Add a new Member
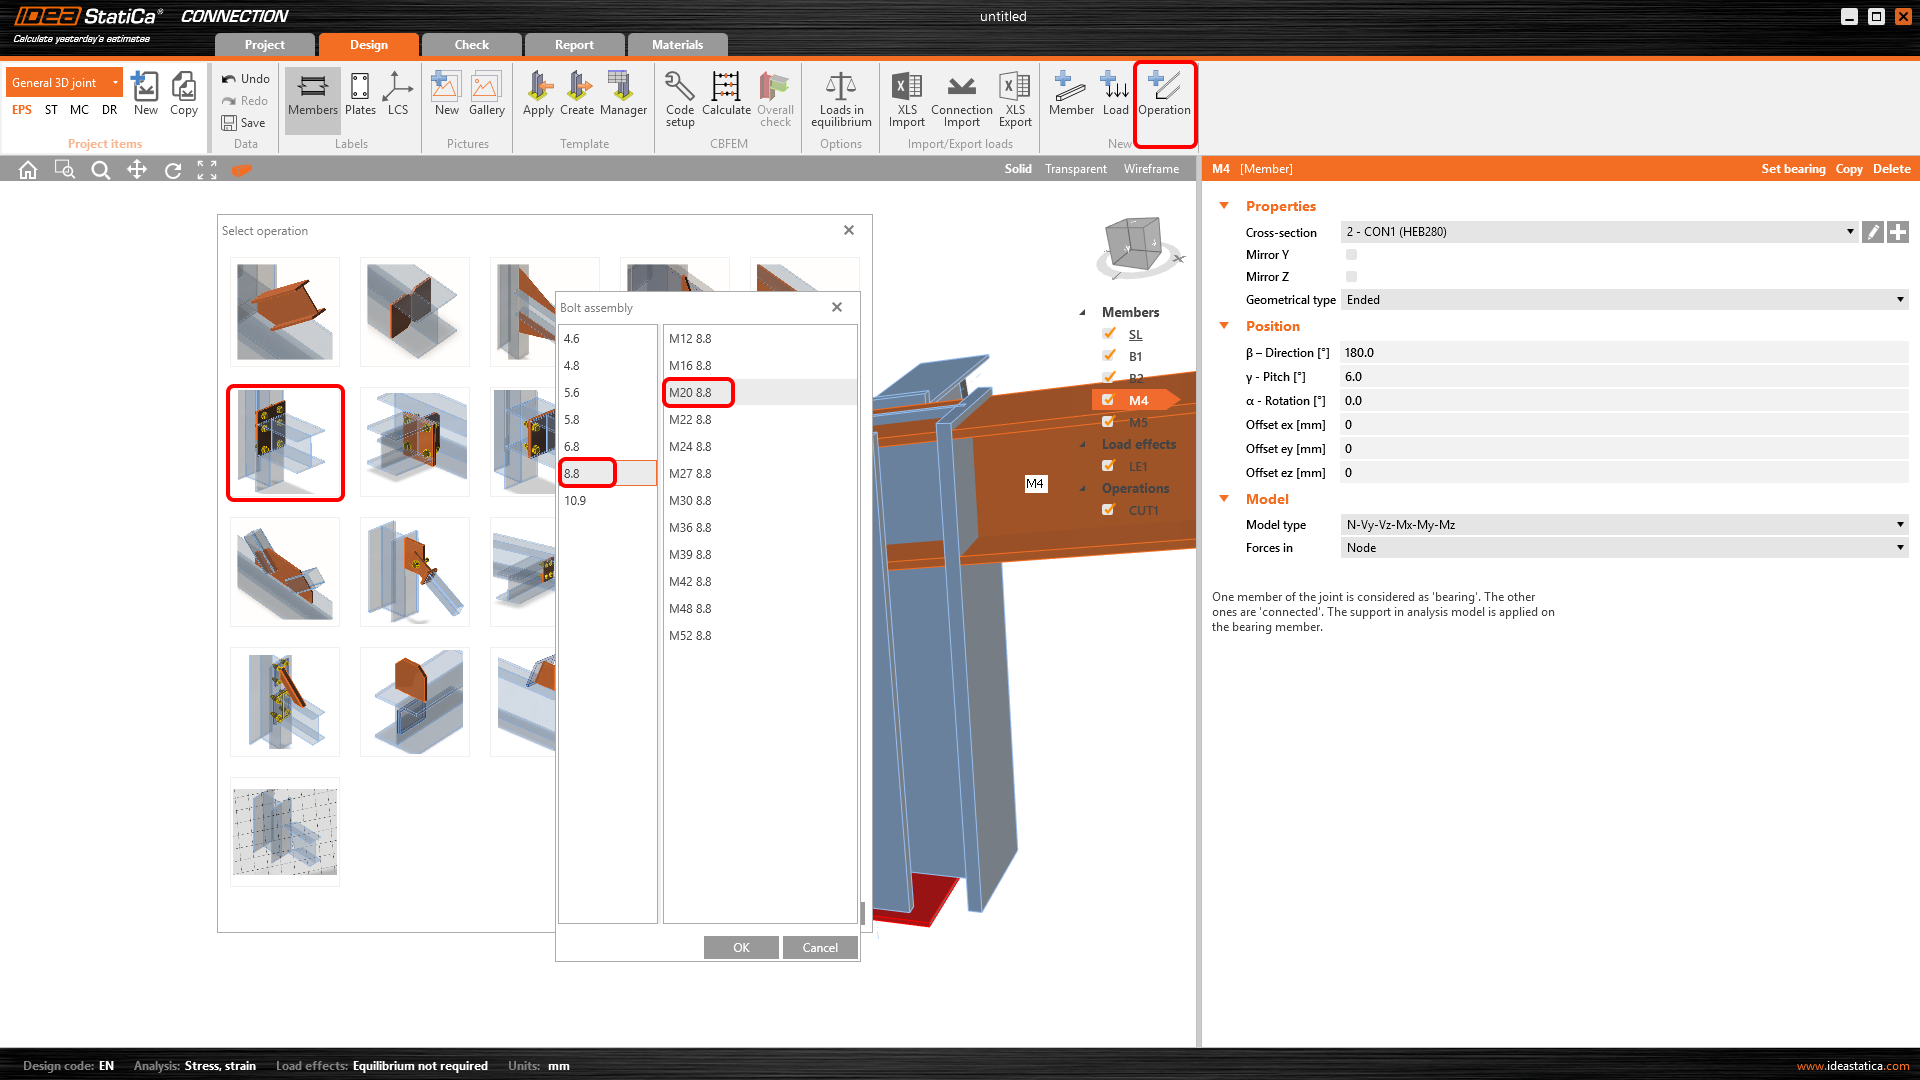The height and width of the screenshot is (1080, 1920). (1070, 95)
